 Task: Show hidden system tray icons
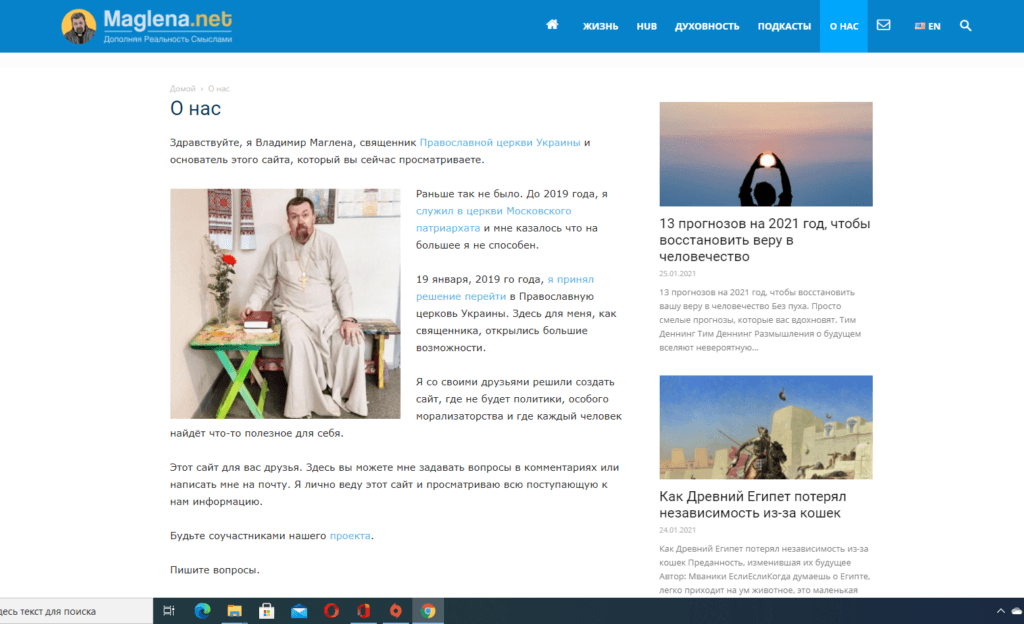click(x=1002, y=611)
